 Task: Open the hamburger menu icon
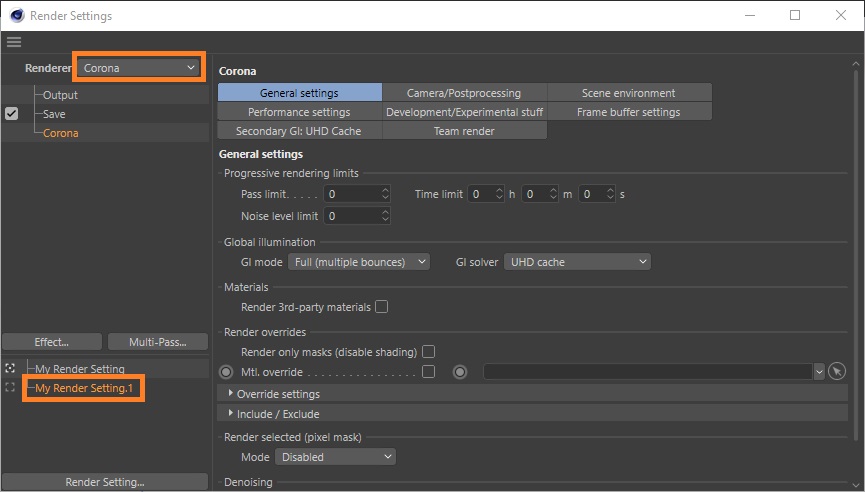tap(13, 42)
